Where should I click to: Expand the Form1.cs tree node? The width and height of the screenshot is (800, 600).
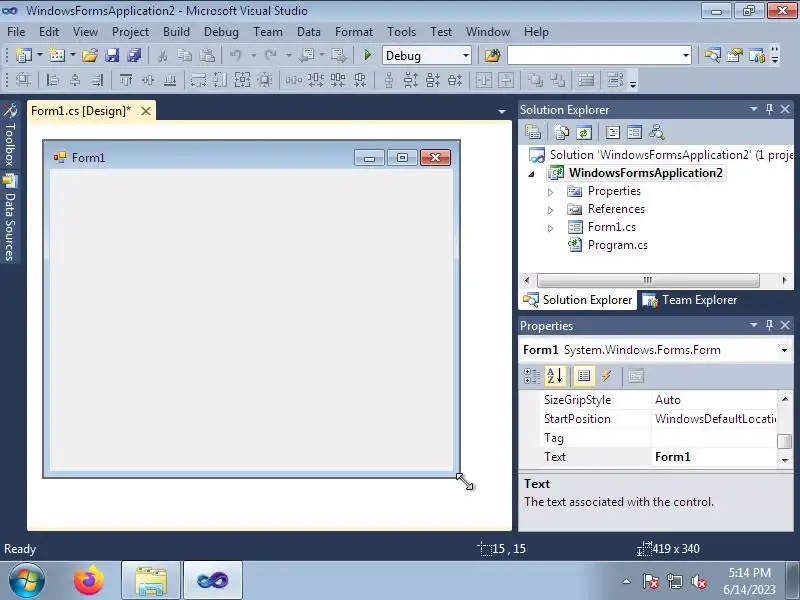551,228
